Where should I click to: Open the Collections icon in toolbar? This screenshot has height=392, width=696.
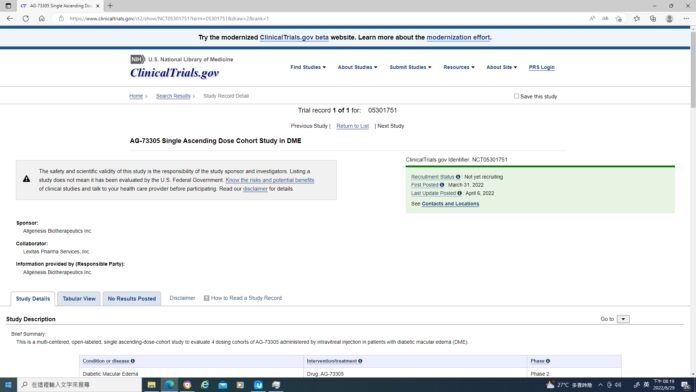653,19
